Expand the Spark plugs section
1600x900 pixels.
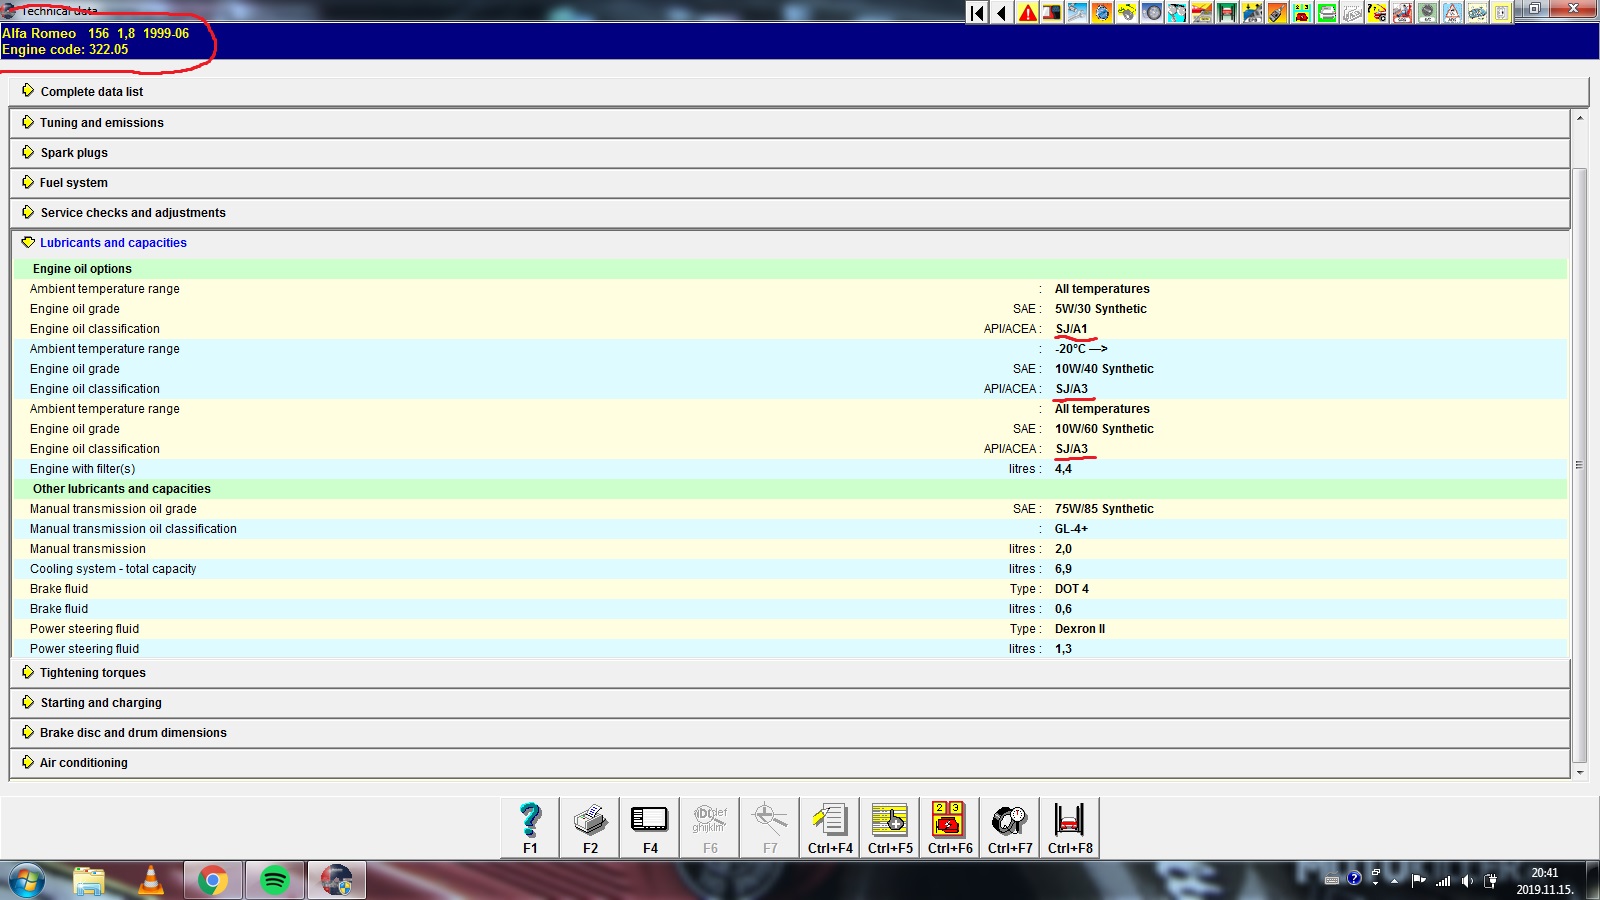tap(790, 152)
